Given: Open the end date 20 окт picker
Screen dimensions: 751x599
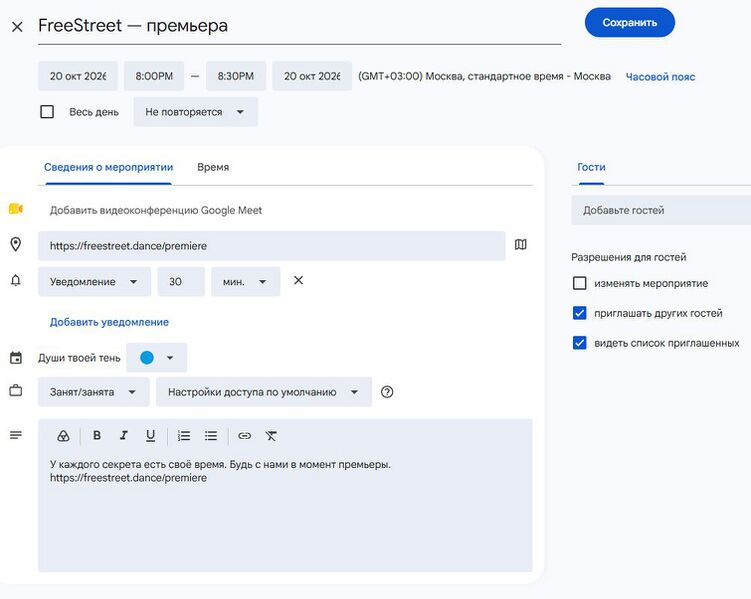Looking at the screenshot, I should (312, 76).
